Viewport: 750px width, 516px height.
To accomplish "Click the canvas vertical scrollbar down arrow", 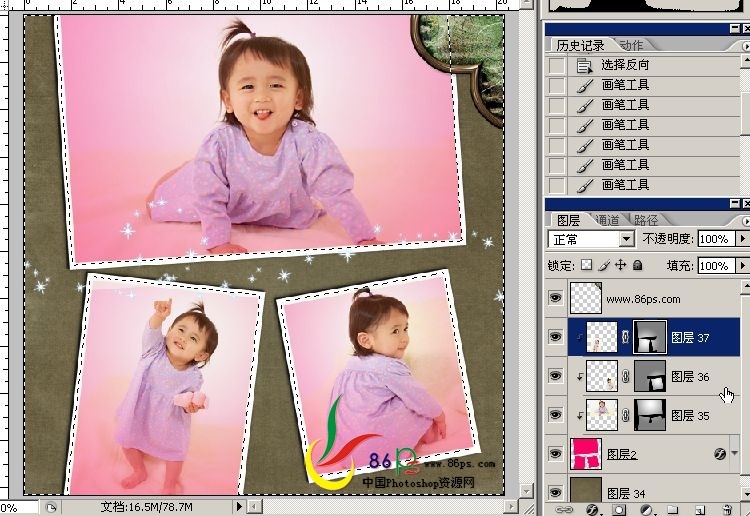I will (x=526, y=491).
